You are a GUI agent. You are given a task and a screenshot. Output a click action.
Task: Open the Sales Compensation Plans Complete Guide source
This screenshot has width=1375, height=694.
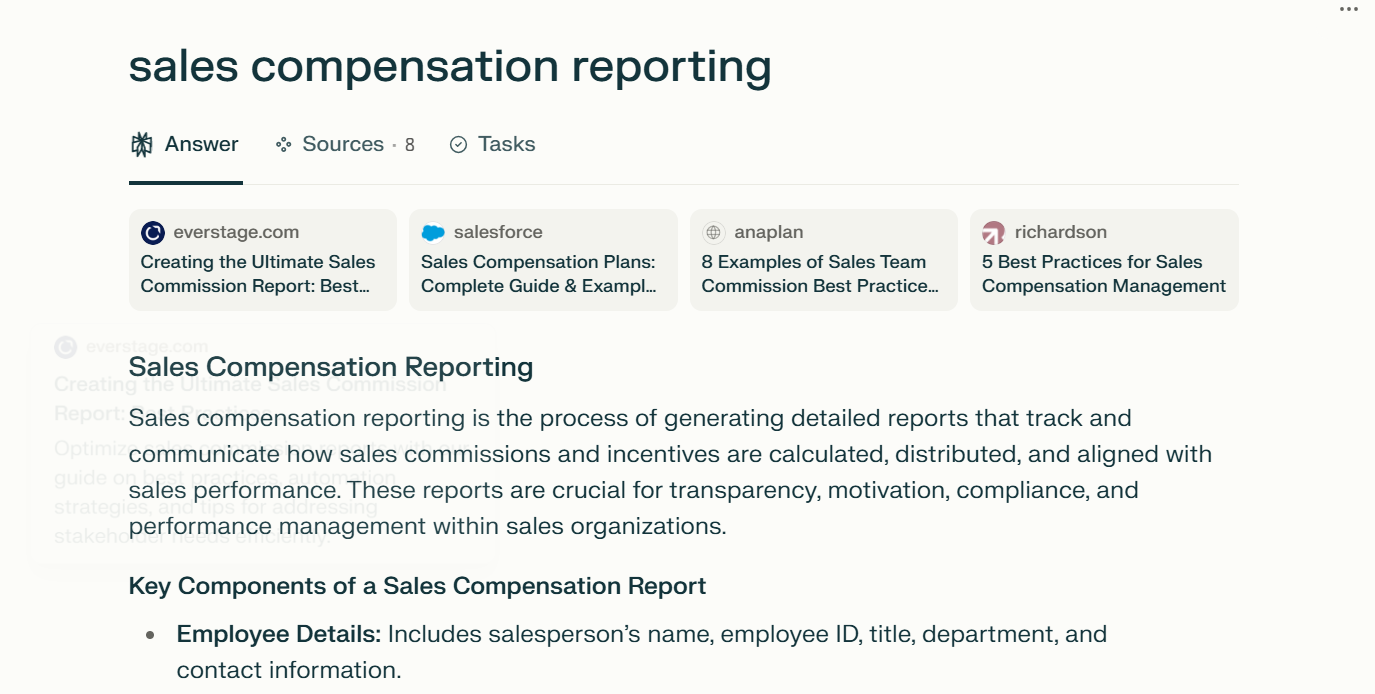coord(542,273)
